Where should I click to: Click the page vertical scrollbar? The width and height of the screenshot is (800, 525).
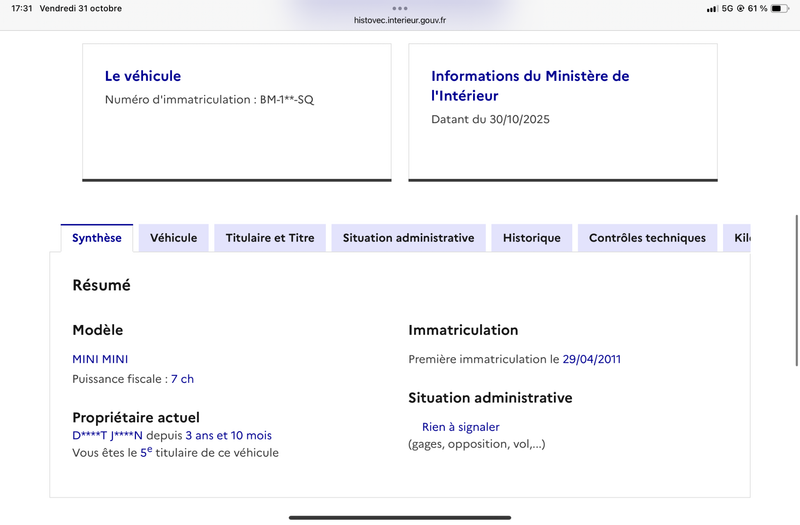pyautogui.click(x=796, y=290)
